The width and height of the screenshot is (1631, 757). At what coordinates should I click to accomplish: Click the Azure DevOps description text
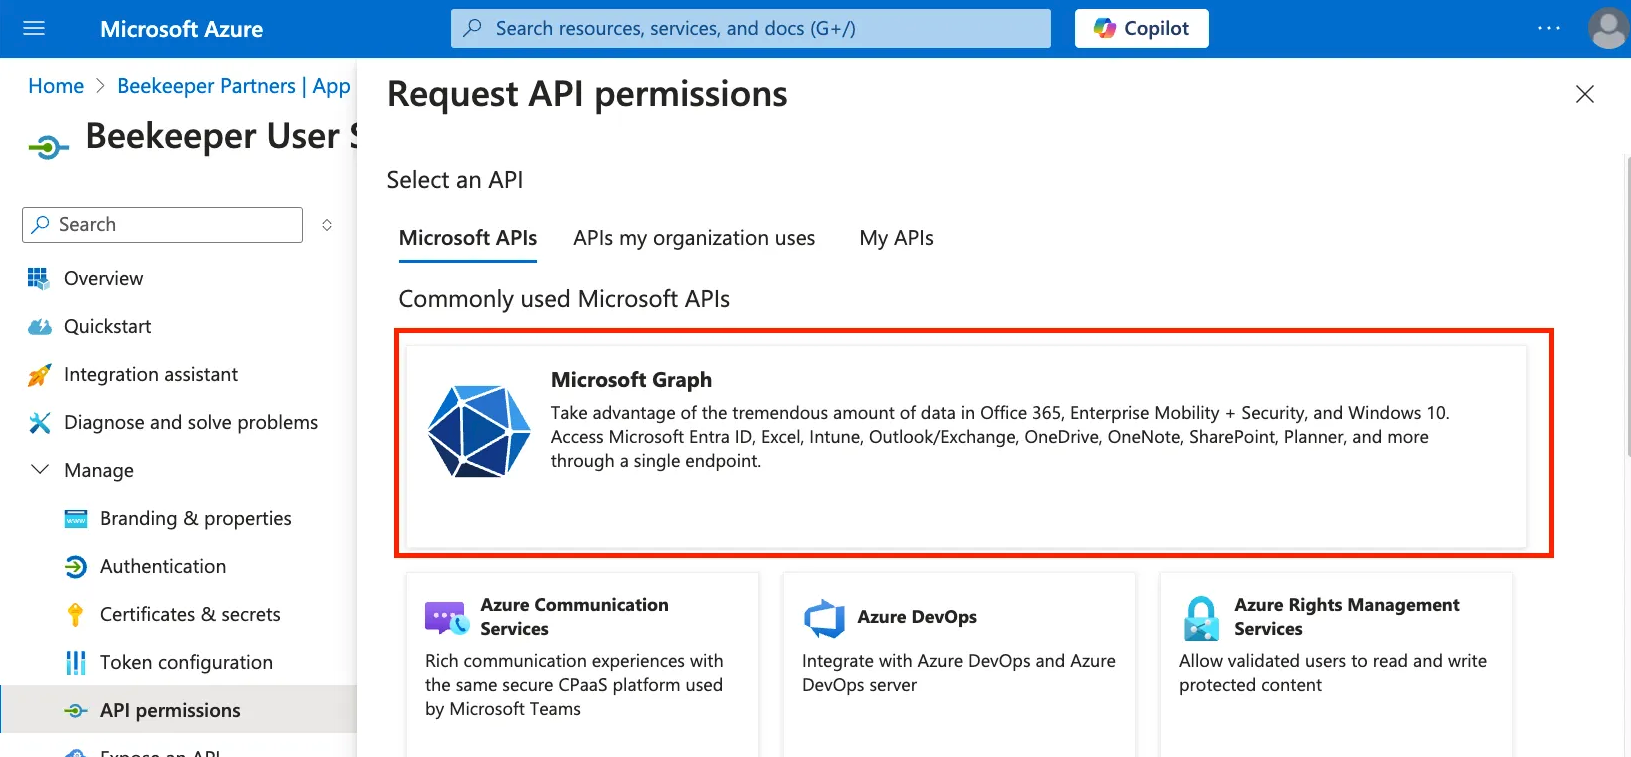[959, 673]
